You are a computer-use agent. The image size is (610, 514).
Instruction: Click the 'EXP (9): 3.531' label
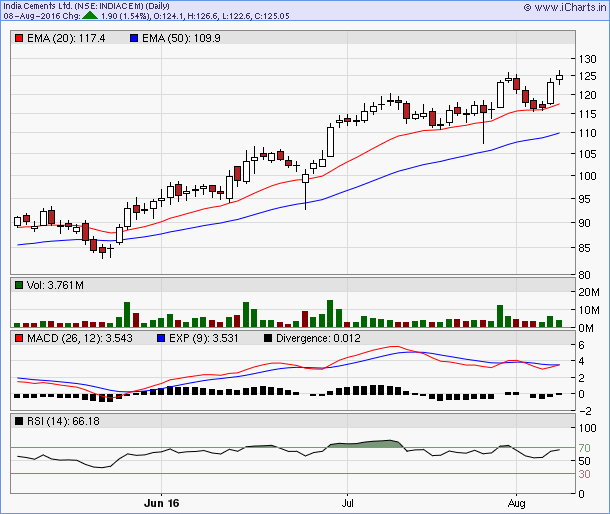tap(203, 338)
